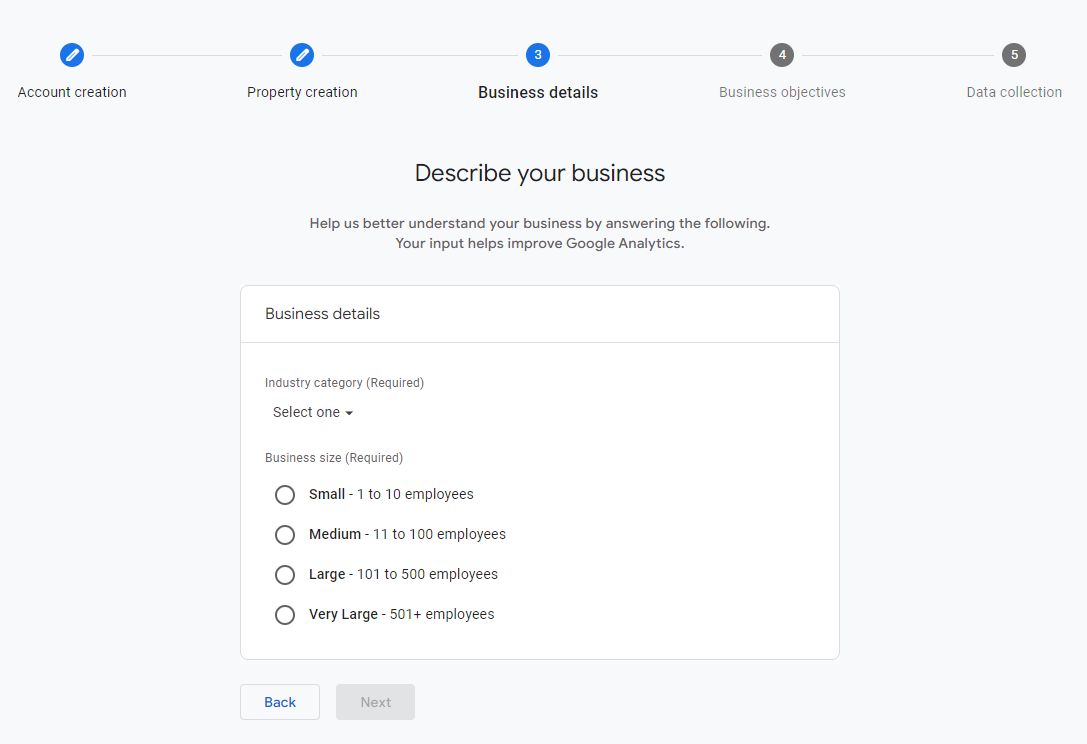Click the Property creation pencil icon

(x=302, y=55)
